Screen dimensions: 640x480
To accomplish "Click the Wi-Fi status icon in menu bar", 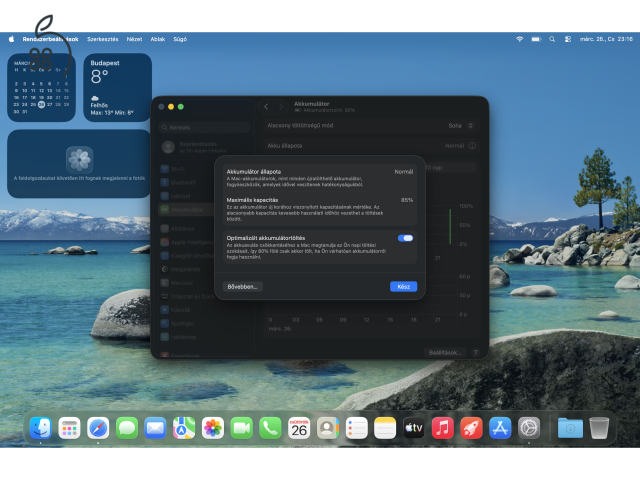I will click(520, 39).
